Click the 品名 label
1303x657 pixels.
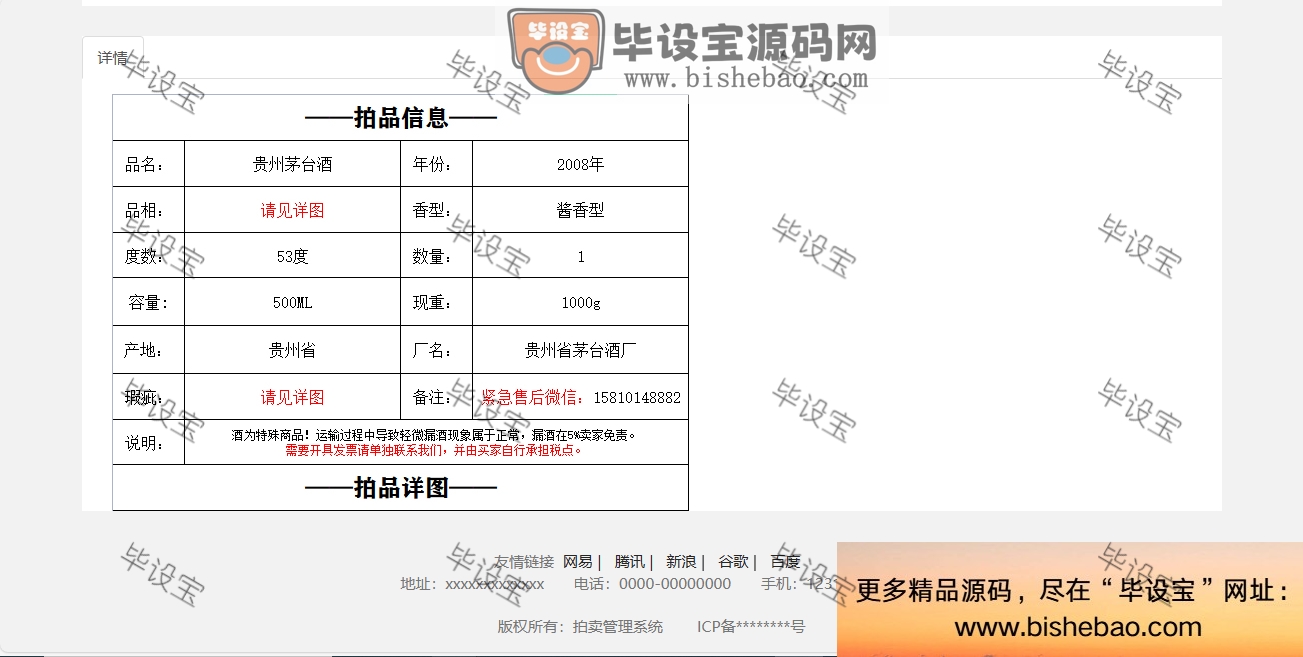pyautogui.click(x=144, y=165)
